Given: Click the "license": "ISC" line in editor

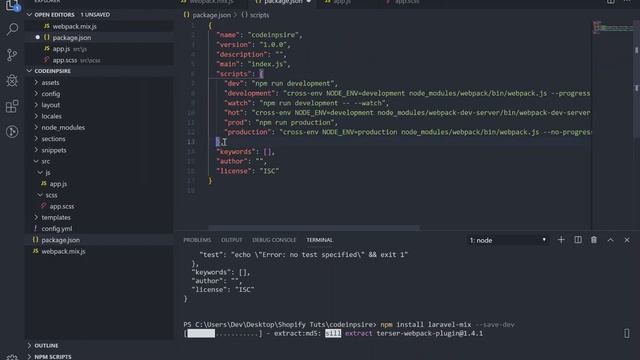Looking at the screenshot, I should coord(248,171).
